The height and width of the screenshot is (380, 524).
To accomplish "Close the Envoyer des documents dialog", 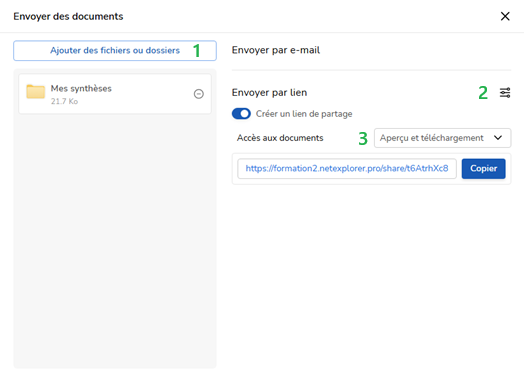I will (505, 16).
